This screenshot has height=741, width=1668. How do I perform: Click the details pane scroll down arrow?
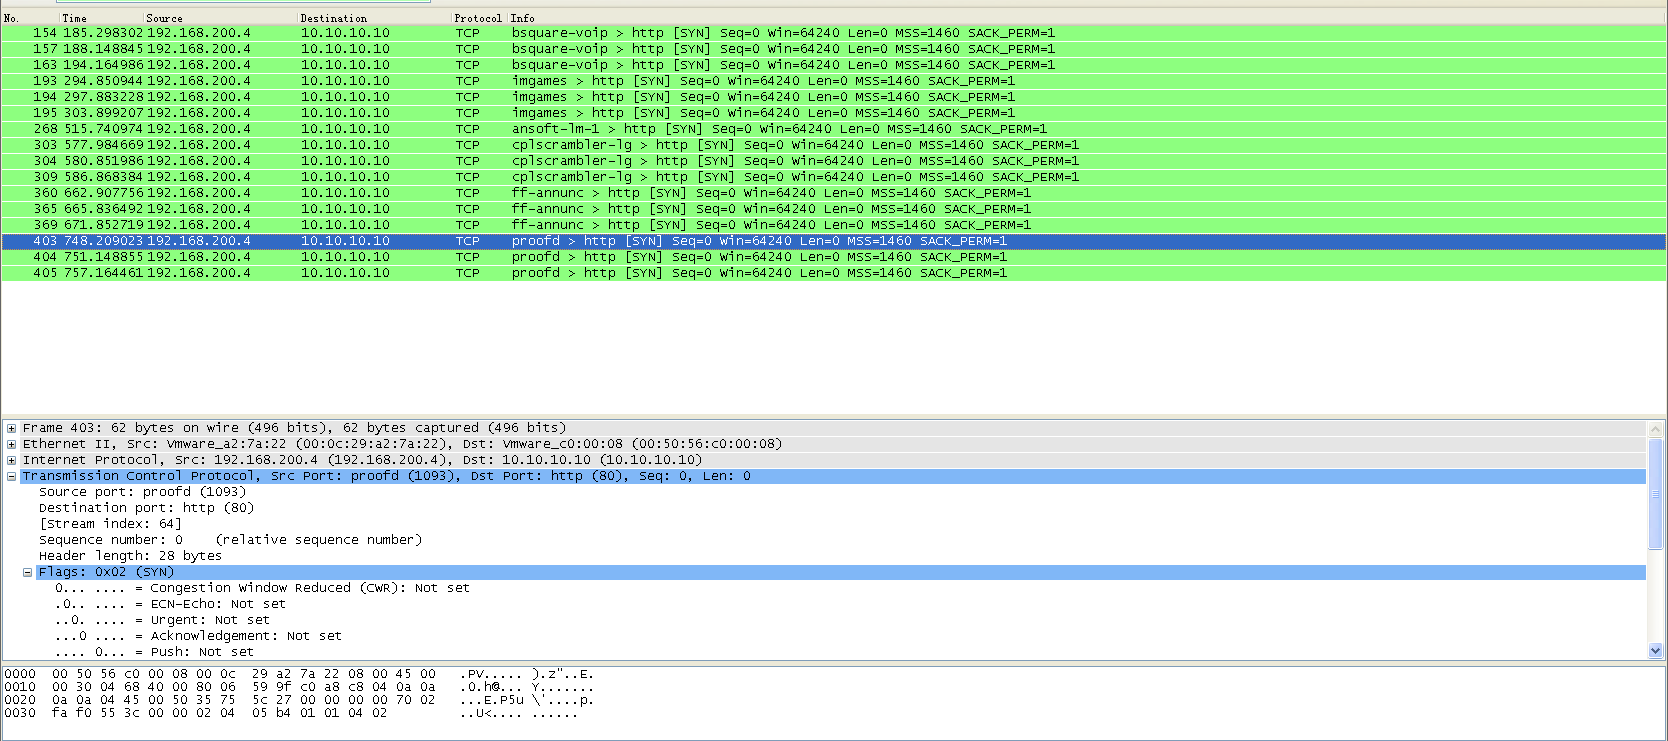tap(1655, 650)
